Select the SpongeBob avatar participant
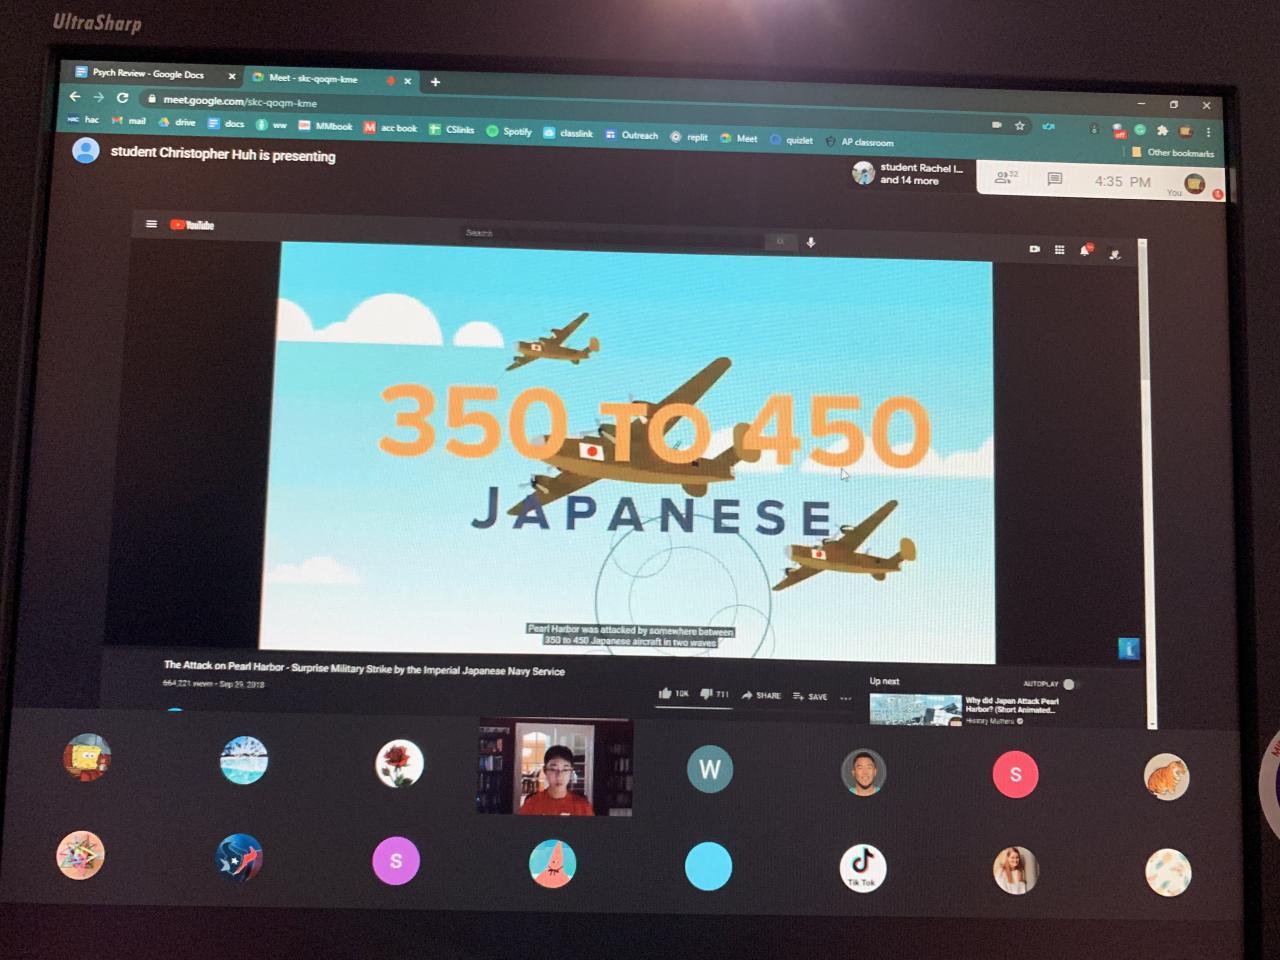 pyautogui.click(x=87, y=756)
